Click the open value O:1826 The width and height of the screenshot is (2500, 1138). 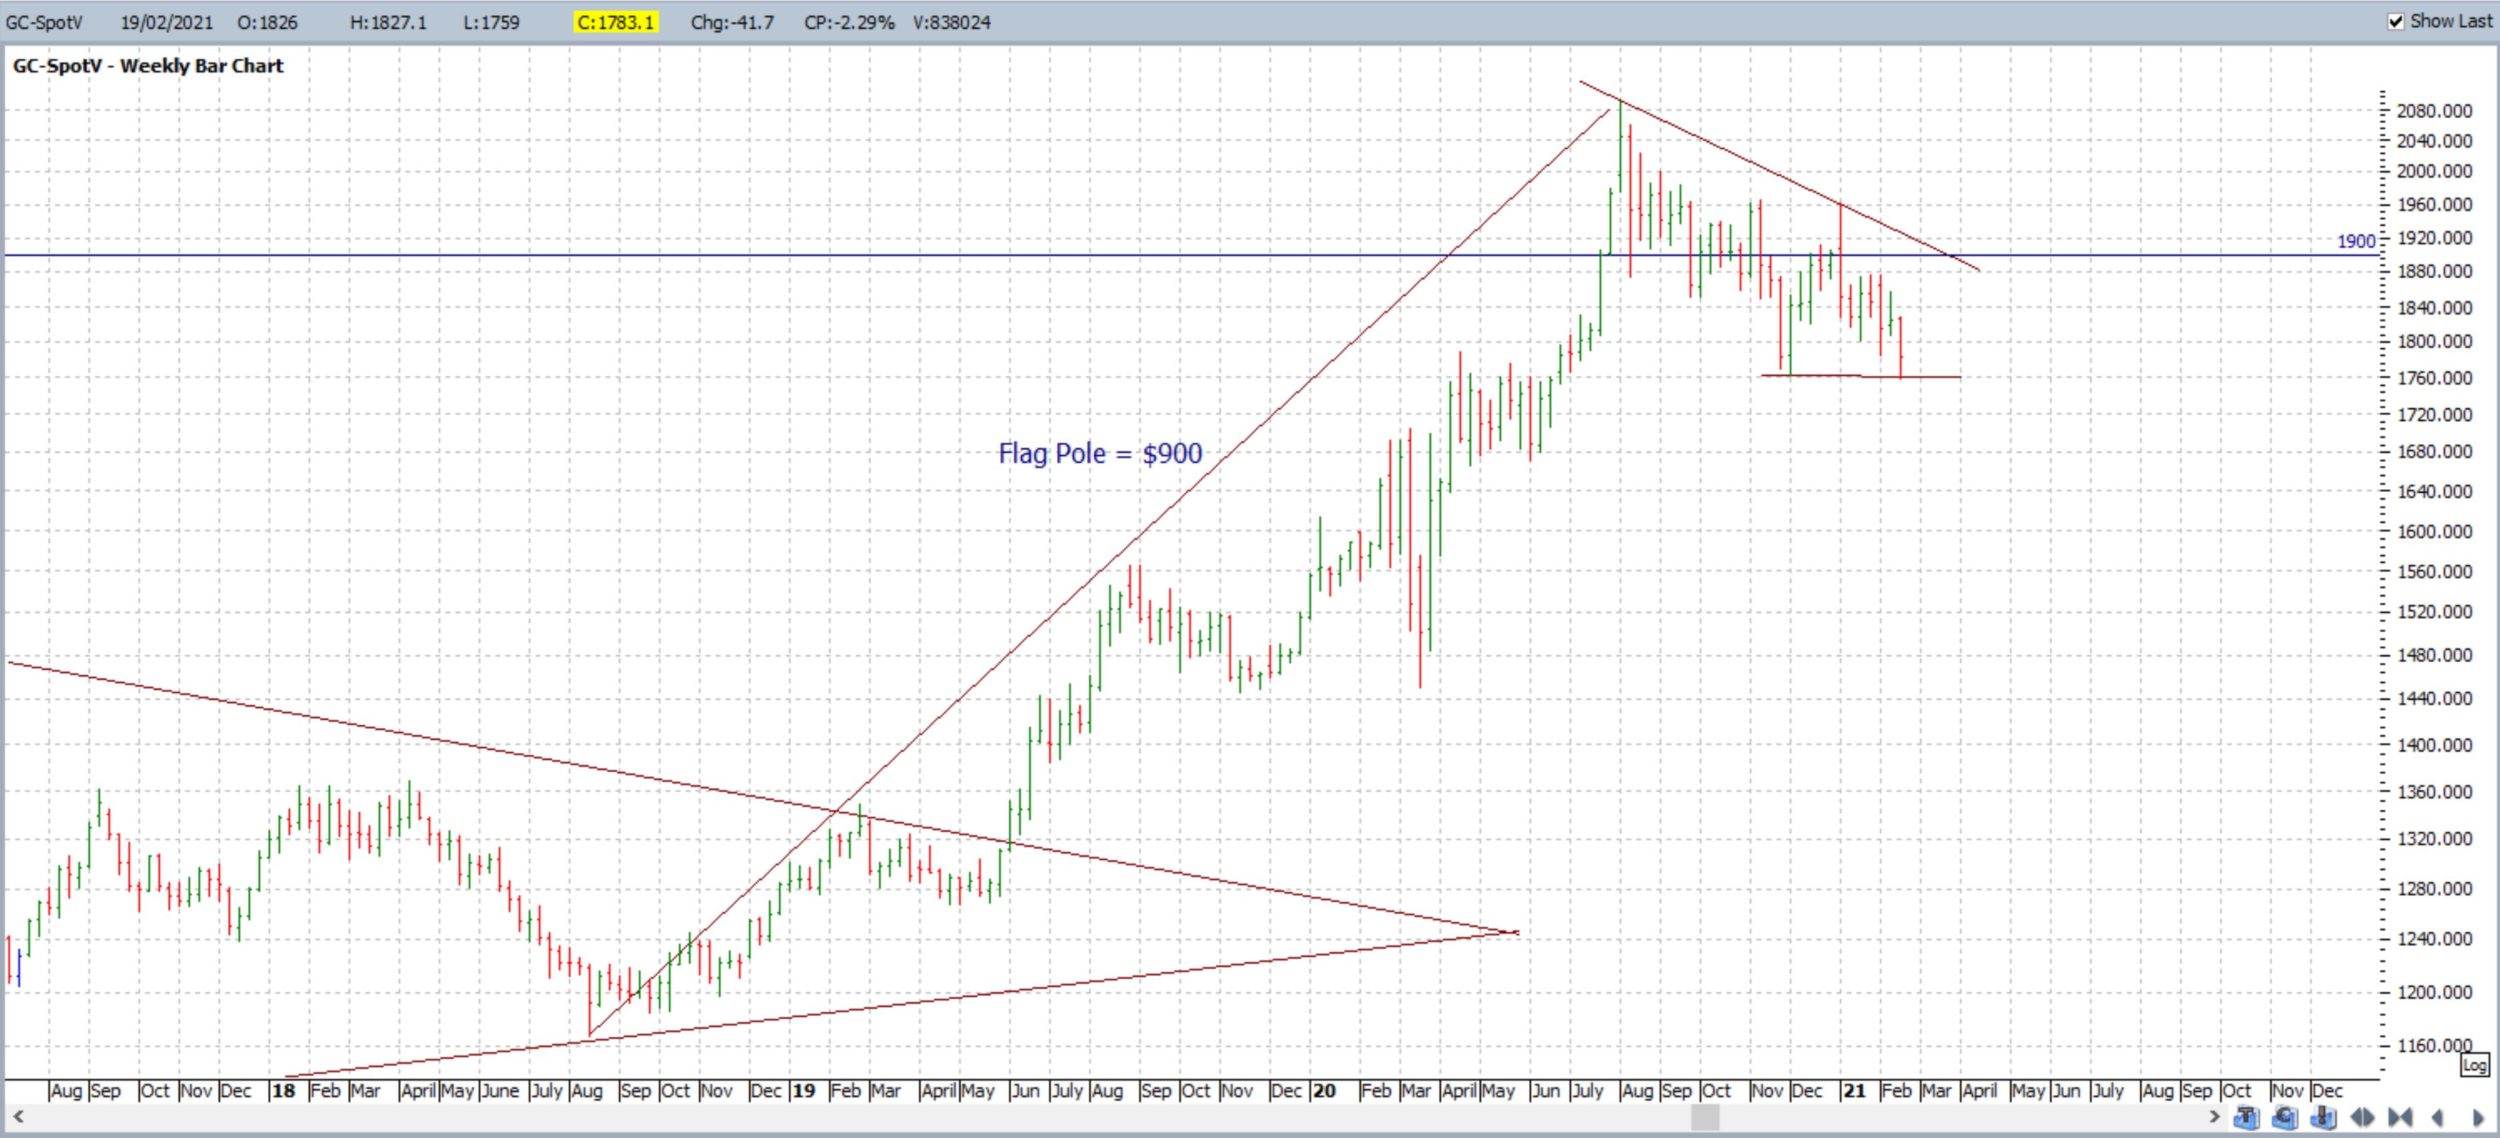pyautogui.click(x=267, y=22)
